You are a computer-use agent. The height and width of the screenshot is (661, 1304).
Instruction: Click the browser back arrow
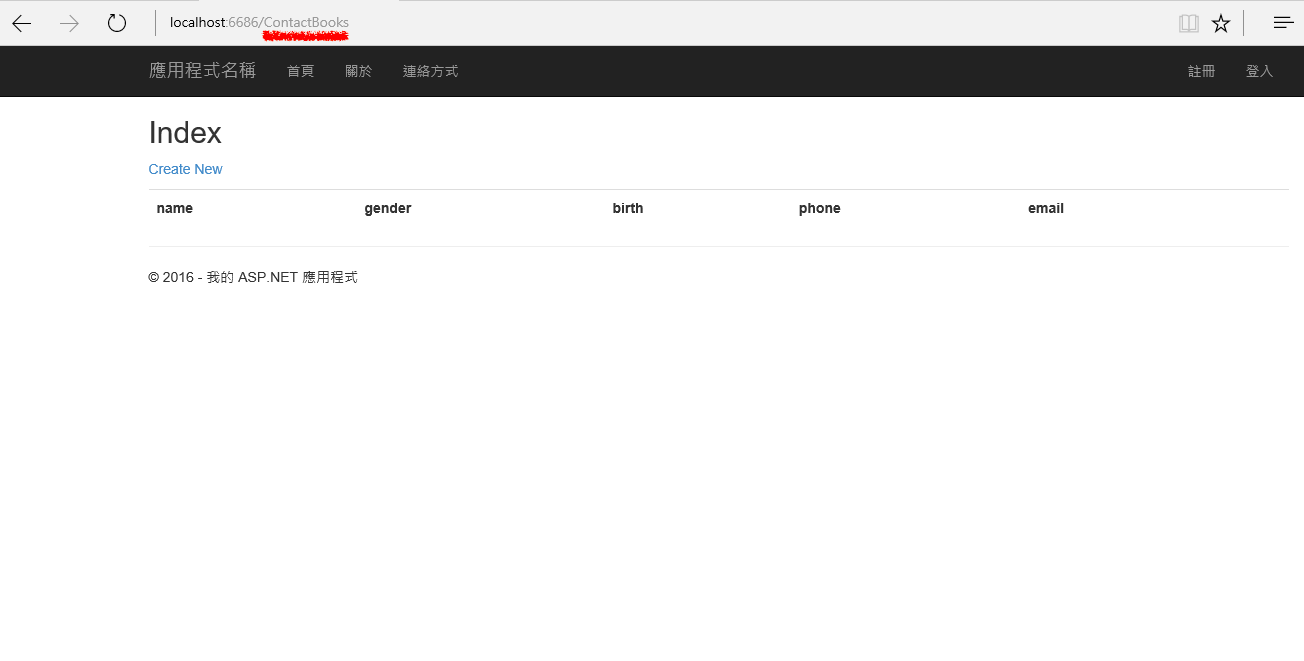click(22, 23)
